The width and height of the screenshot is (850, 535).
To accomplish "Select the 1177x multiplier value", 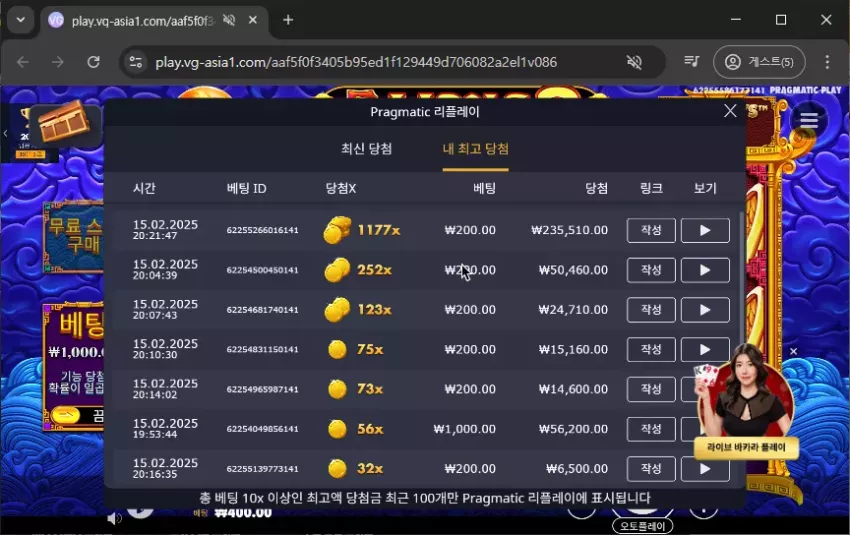I will click(x=379, y=230).
